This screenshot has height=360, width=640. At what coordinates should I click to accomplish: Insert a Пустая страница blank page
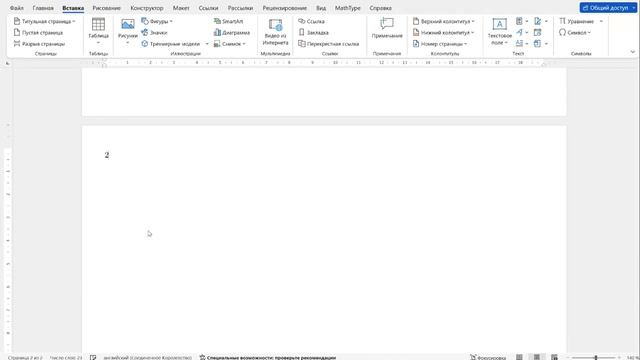[x=38, y=32]
